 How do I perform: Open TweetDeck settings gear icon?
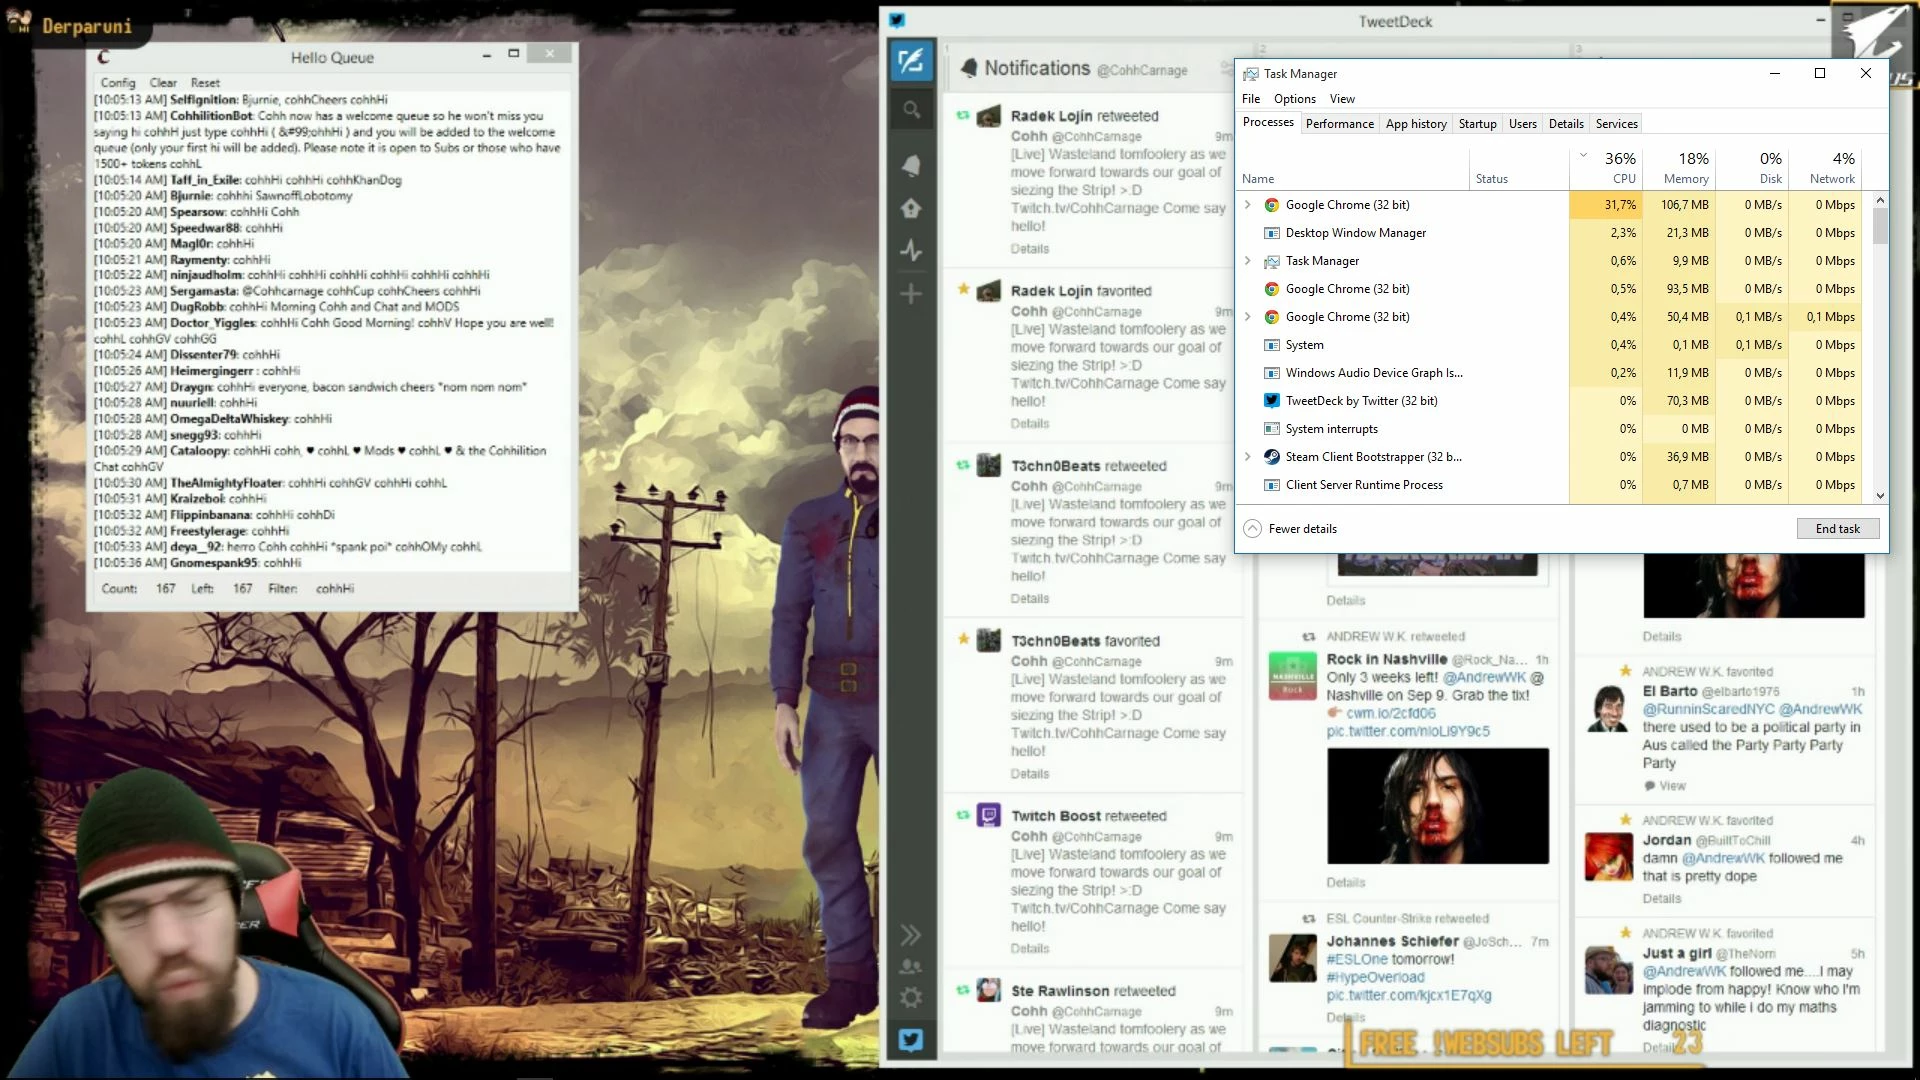tap(911, 997)
